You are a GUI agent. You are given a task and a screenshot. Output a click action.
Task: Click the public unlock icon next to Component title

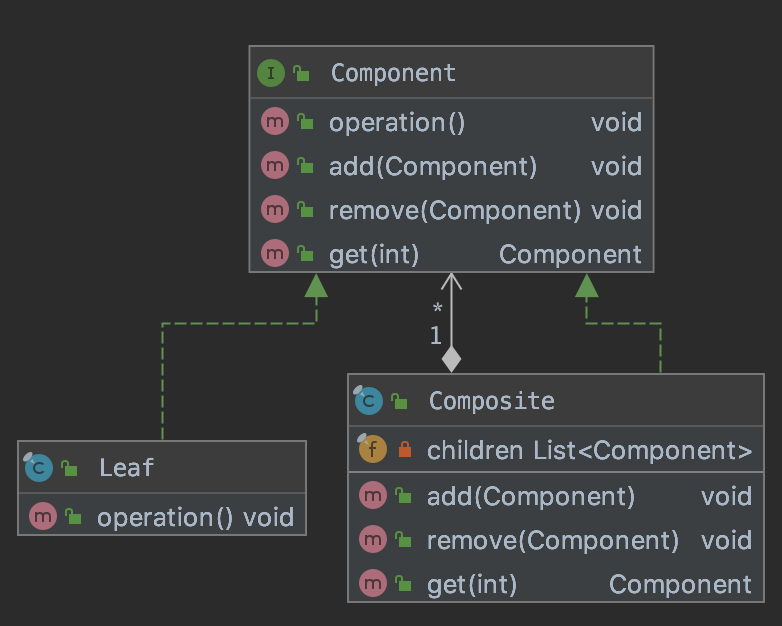pos(301,73)
